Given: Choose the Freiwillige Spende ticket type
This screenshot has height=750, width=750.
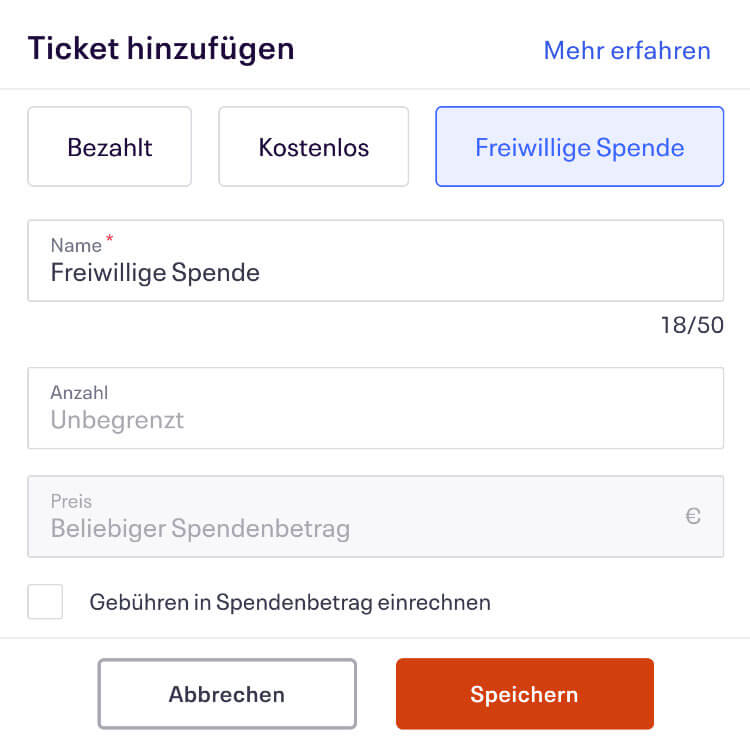Looking at the screenshot, I should coord(580,146).
